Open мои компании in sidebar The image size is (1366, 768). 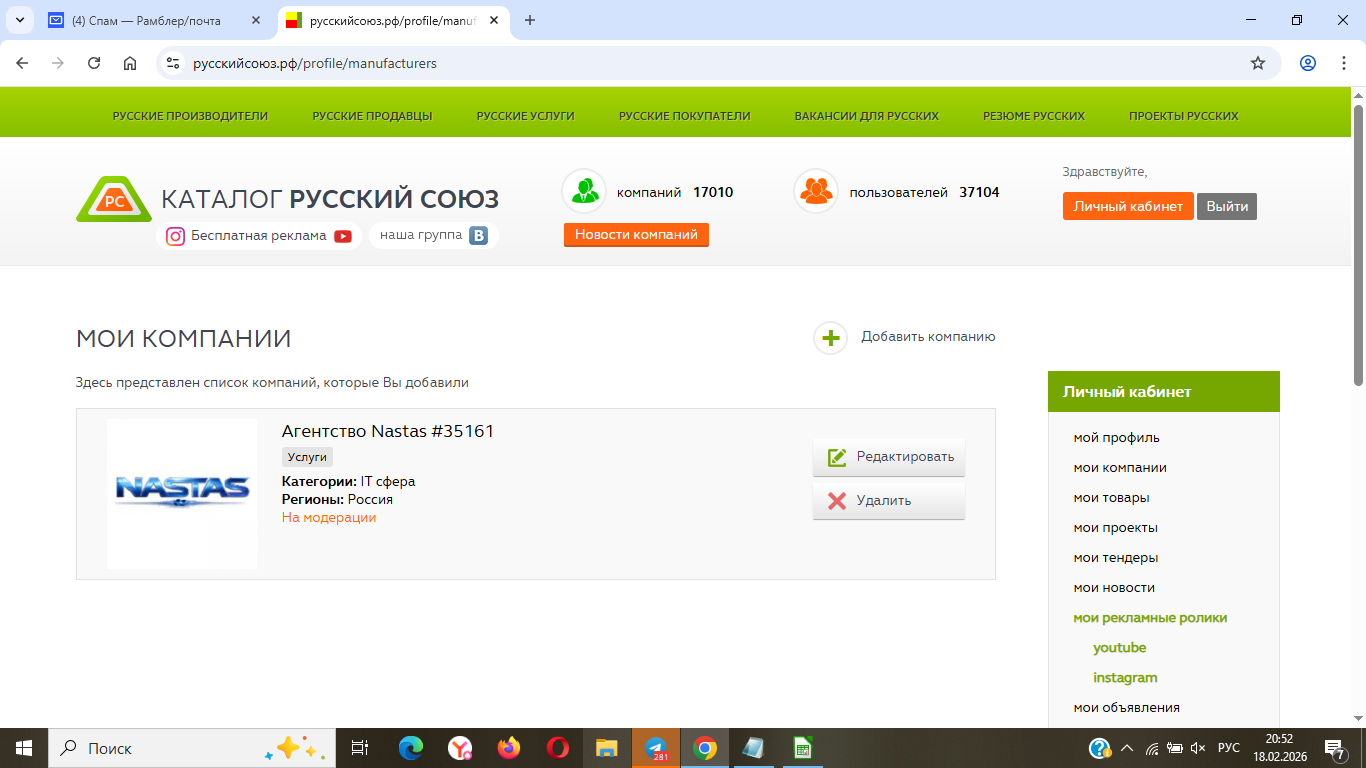(1120, 468)
